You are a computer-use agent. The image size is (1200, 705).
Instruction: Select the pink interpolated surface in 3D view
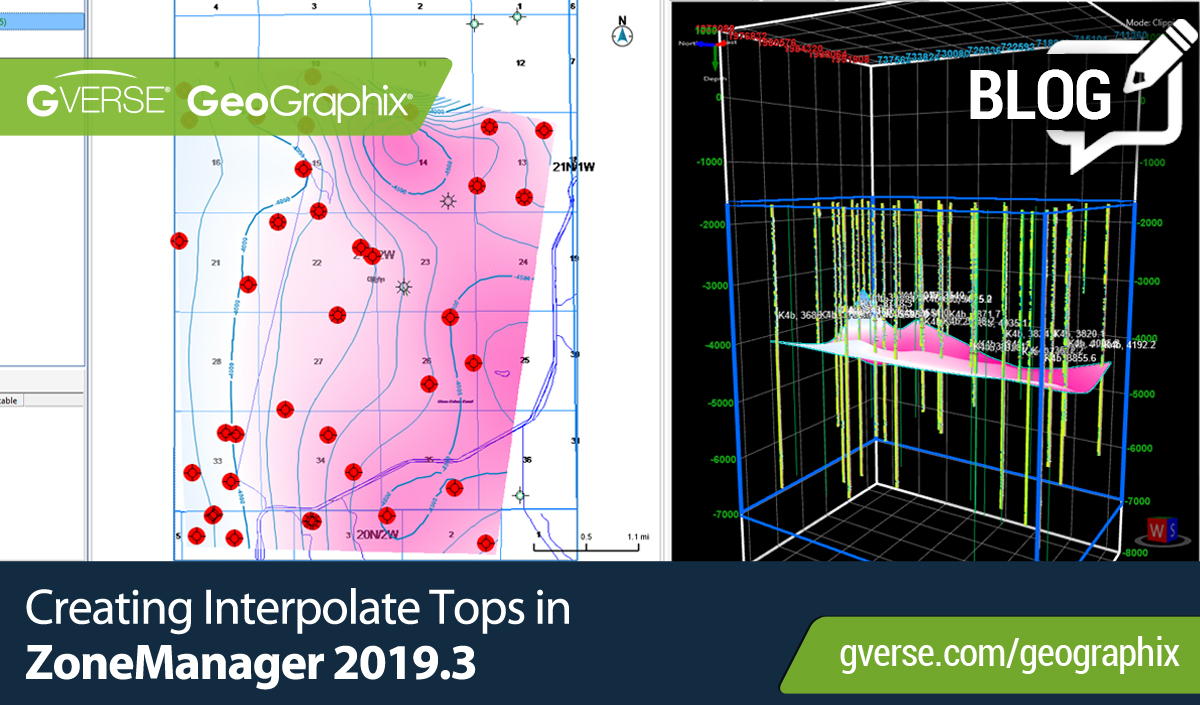(x=940, y=355)
